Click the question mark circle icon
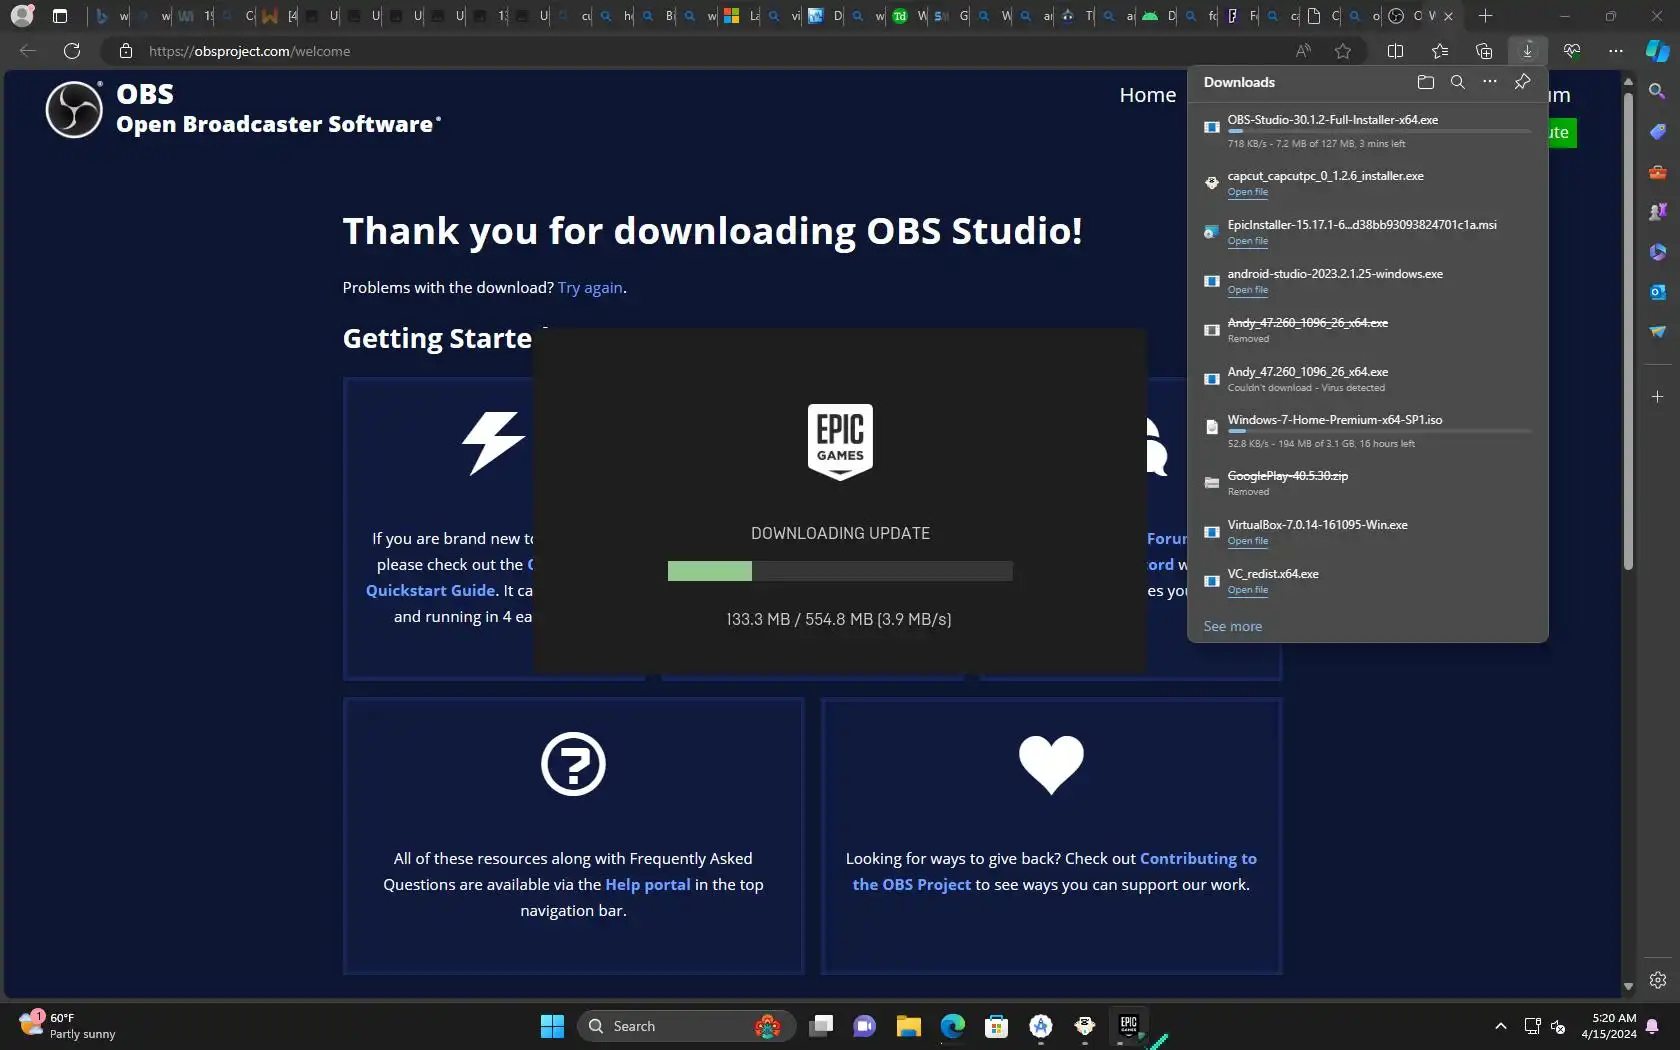Screen dimensions: 1680x1050 pyautogui.click(x=573, y=765)
